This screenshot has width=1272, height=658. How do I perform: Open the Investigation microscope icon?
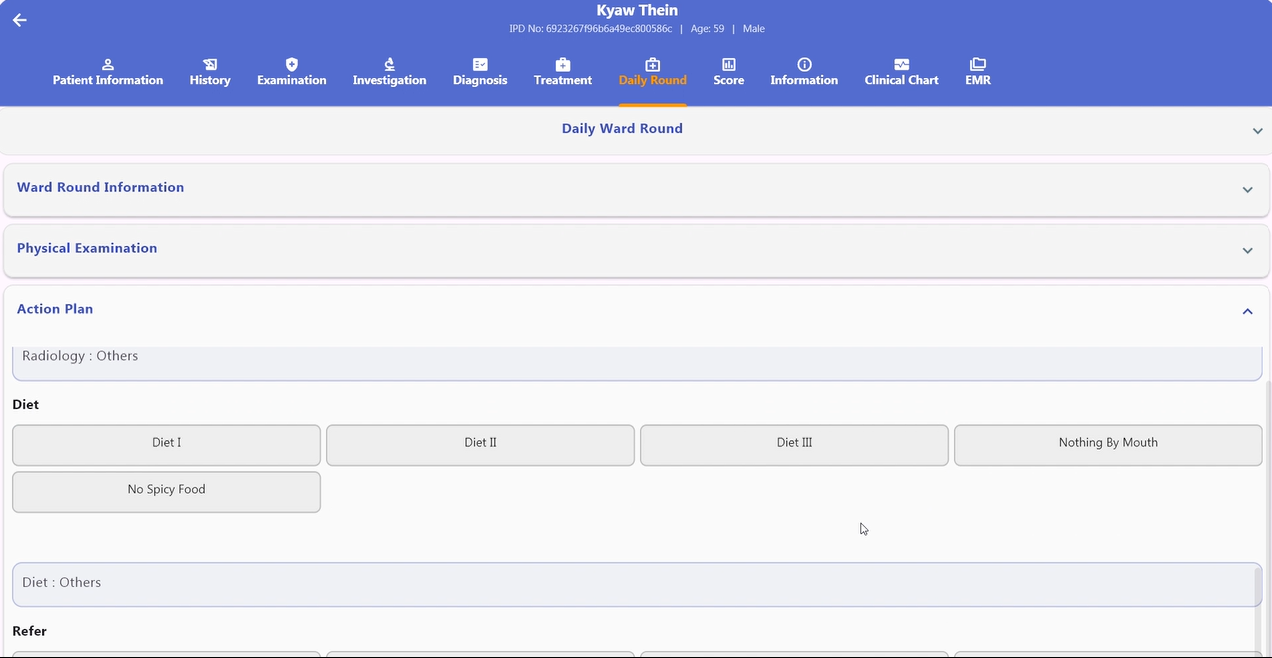[x=390, y=64]
